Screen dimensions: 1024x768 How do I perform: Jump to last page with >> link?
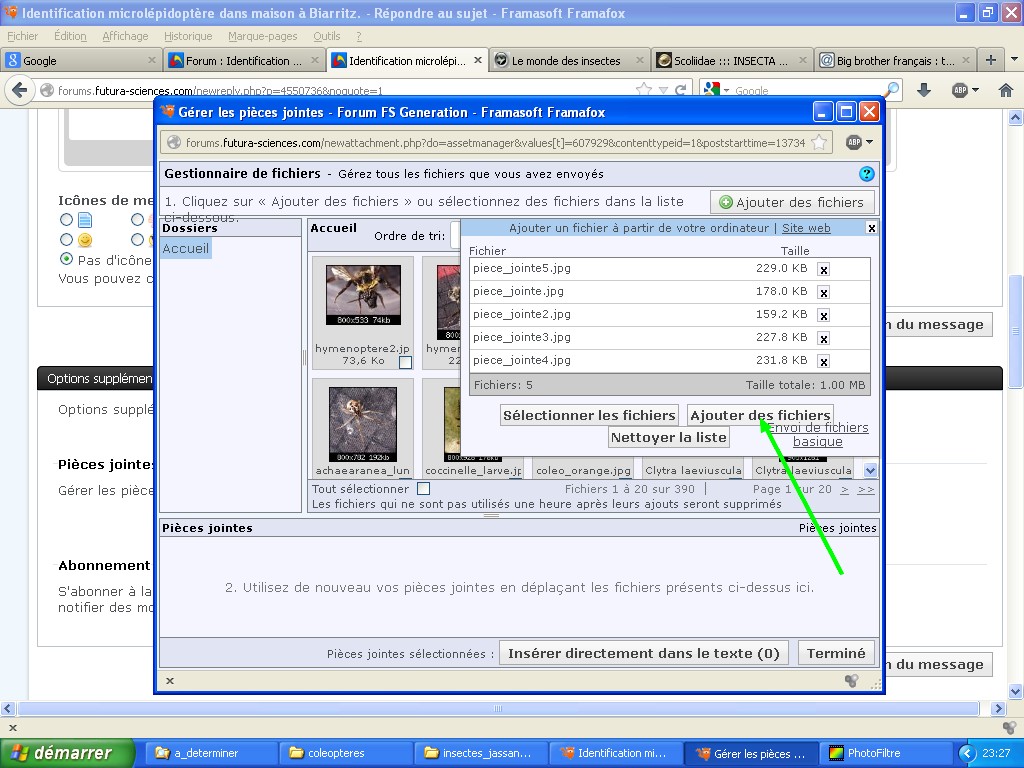tap(866, 489)
